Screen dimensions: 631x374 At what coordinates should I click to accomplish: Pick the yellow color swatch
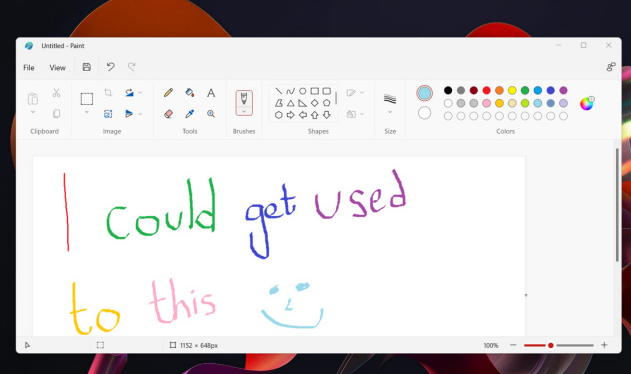pos(512,90)
